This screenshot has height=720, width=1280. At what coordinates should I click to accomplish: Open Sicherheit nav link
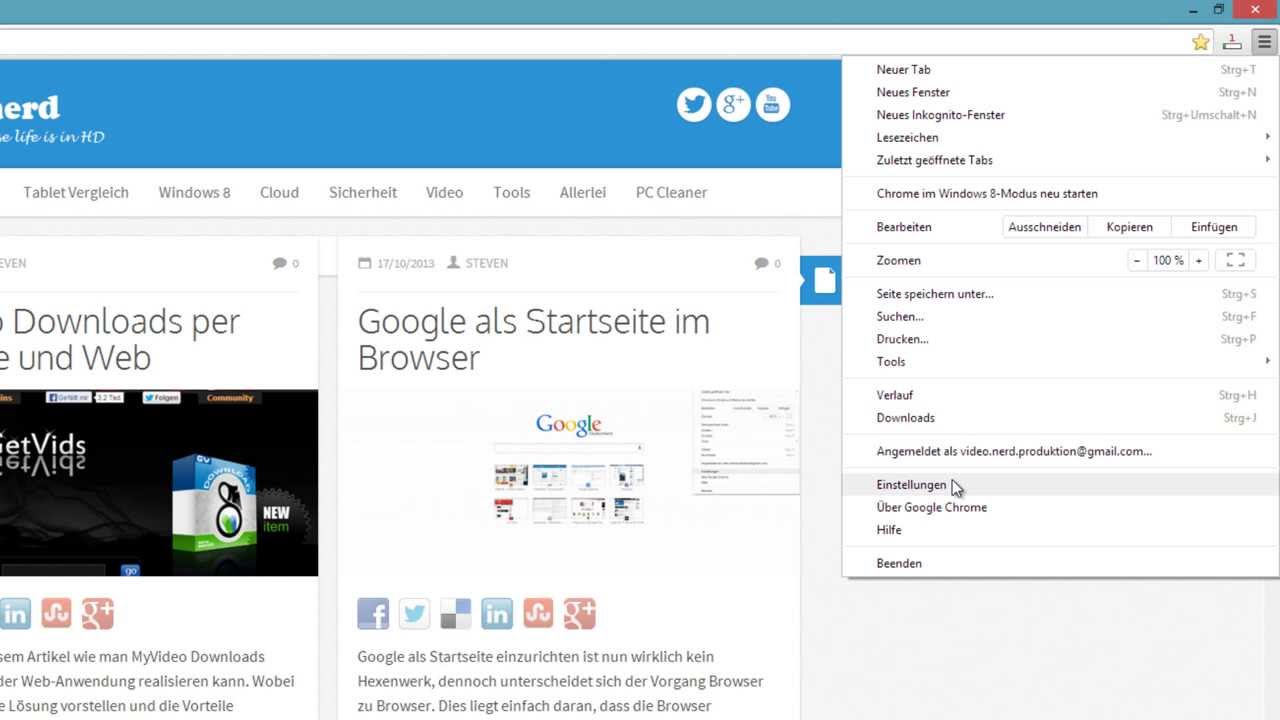point(363,192)
